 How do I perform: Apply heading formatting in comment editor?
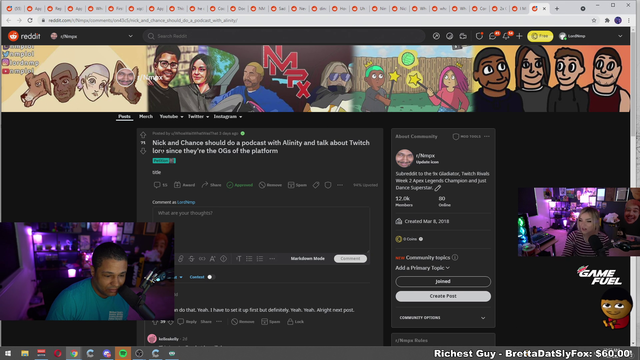(x=239, y=258)
